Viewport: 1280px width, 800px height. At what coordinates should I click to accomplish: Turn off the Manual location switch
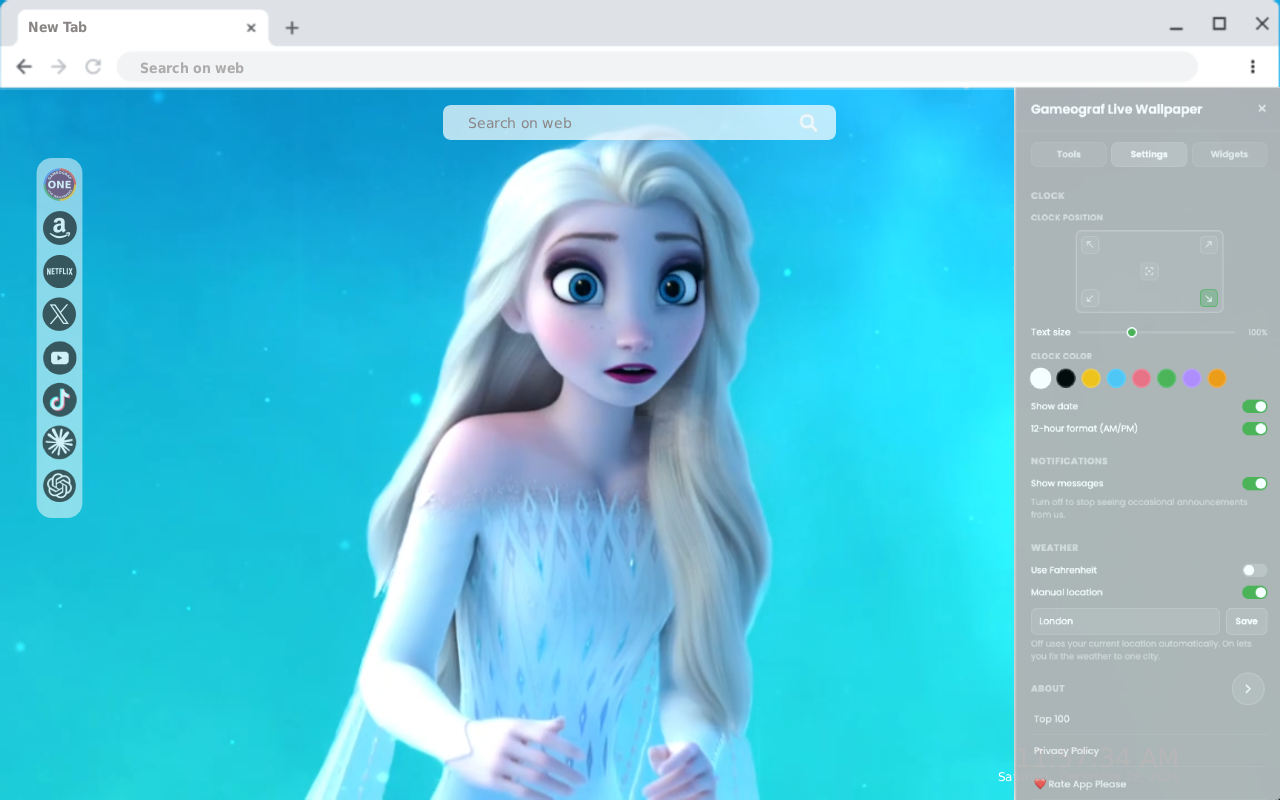point(1254,592)
